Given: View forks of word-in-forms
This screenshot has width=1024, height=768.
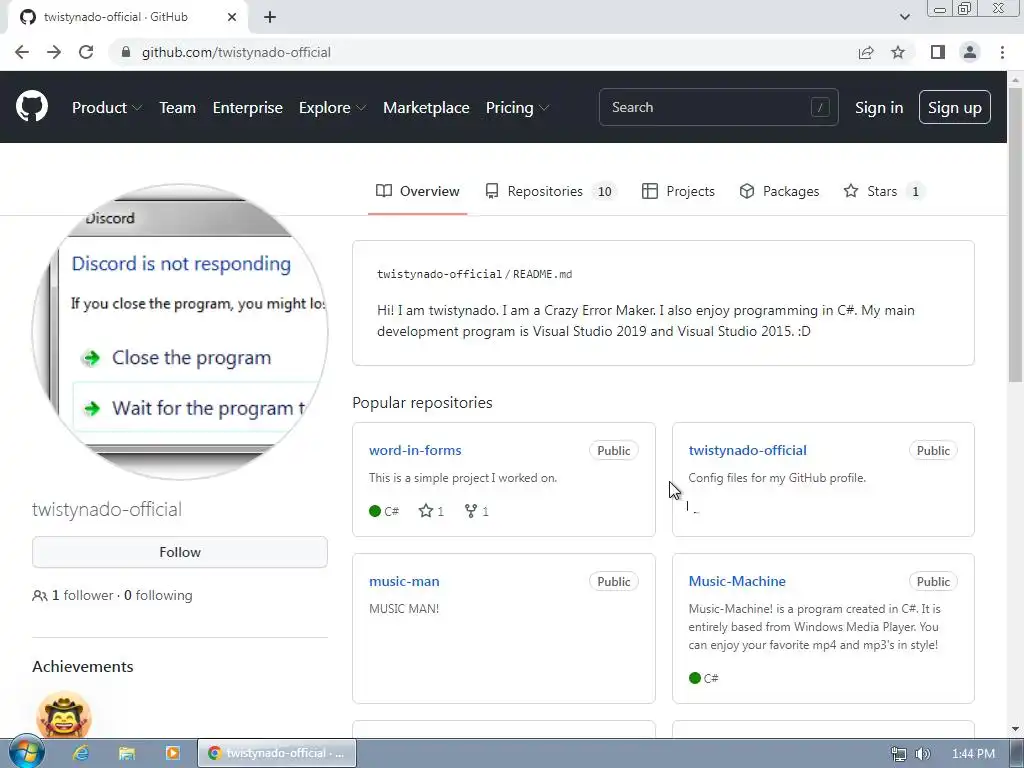Looking at the screenshot, I should [x=476, y=511].
